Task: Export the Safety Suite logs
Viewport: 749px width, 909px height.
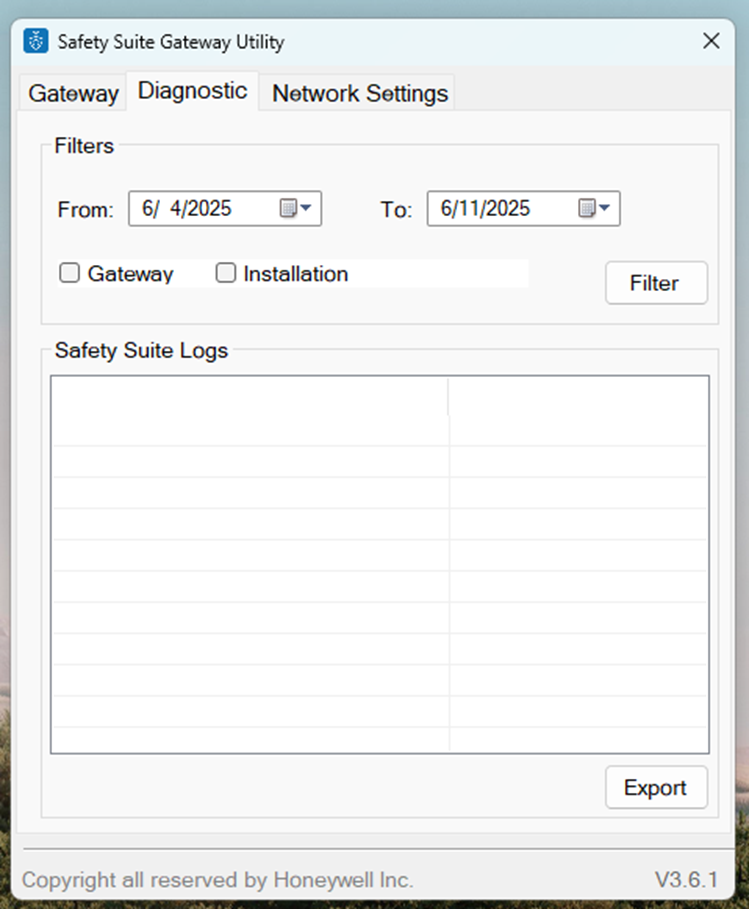Action: point(656,788)
